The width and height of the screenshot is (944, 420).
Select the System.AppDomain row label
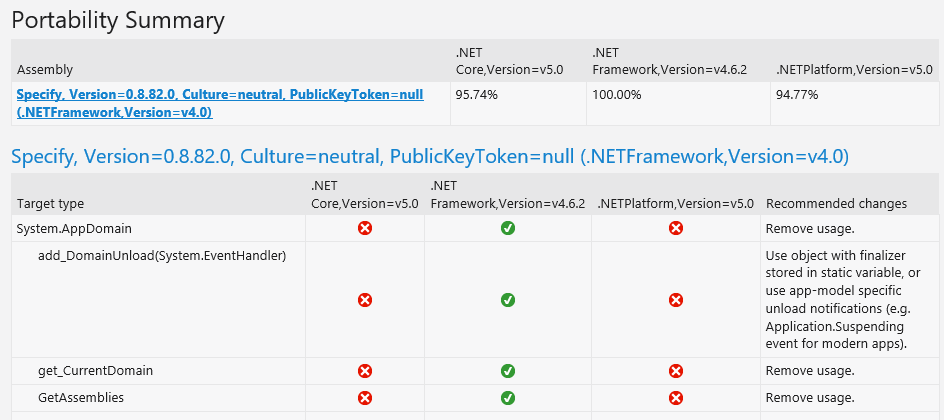click(x=74, y=229)
